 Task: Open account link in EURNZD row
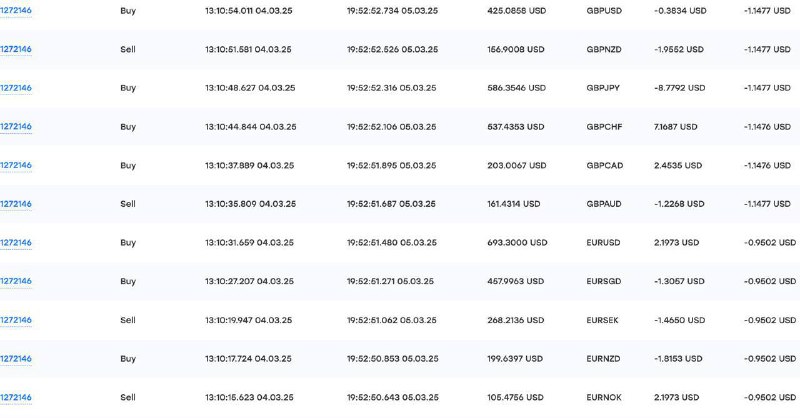pos(16,359)
